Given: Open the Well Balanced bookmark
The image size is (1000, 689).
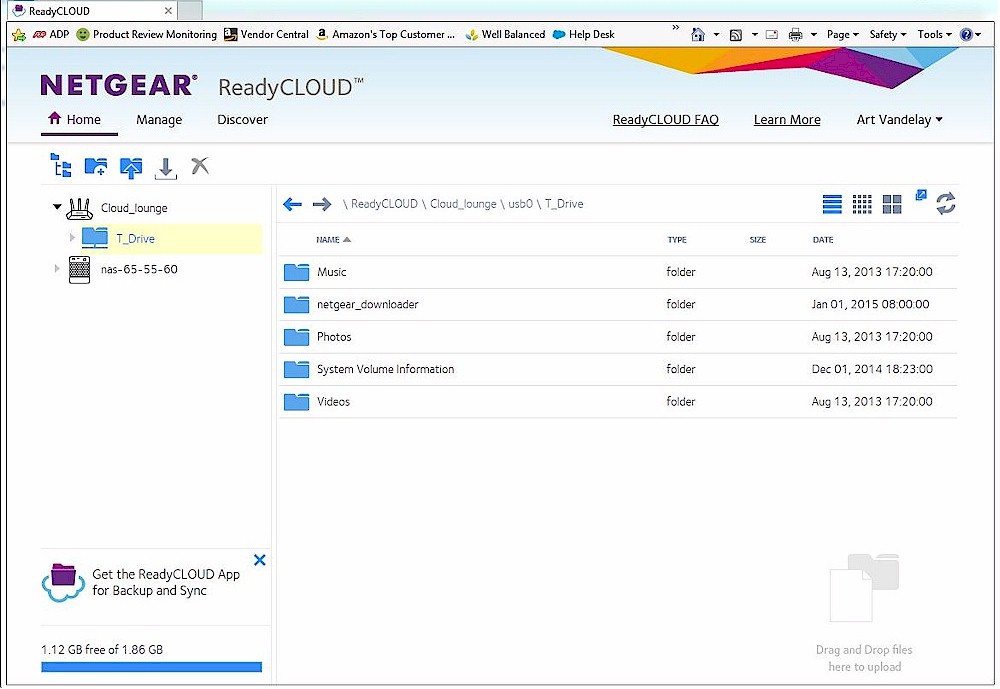Looking at the screenshot, I should (x=505, y=34).
